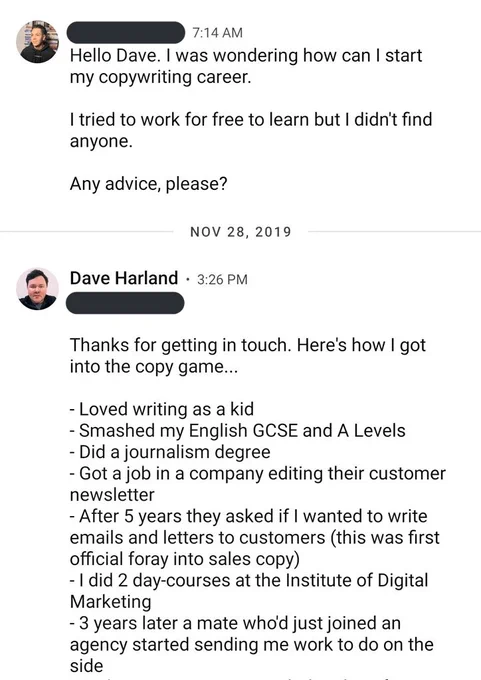This screenshot has height=680, width=481.
Task: Click the redacted bar under Dave Harland
Action: tap(125, 303)
